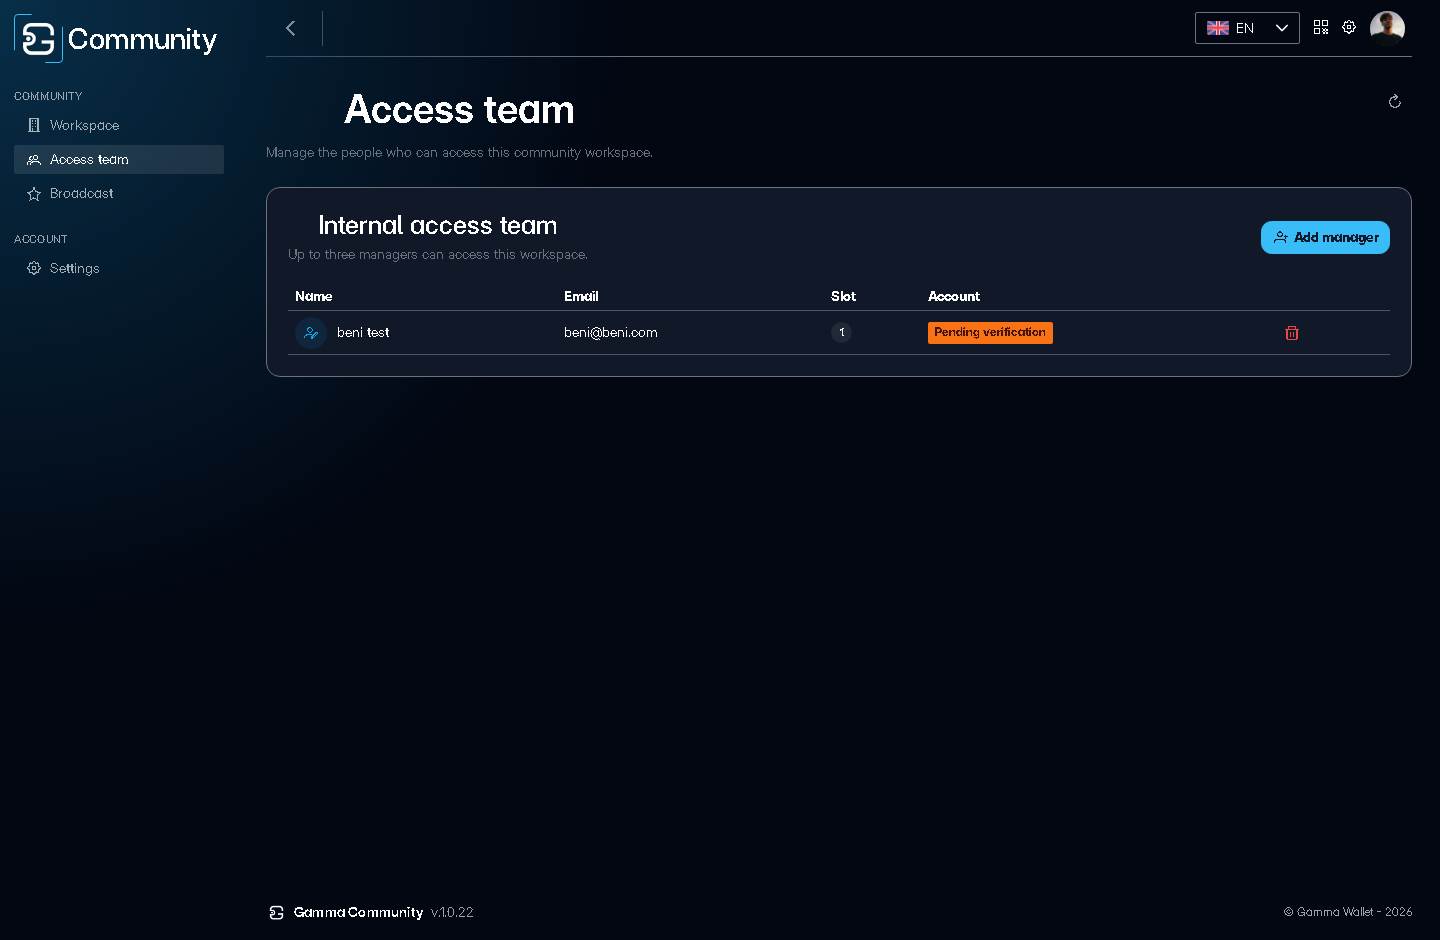Screen dimensions: 1440x940
Task: Click the Gamma Community logo icon
Action: point(38,39)
